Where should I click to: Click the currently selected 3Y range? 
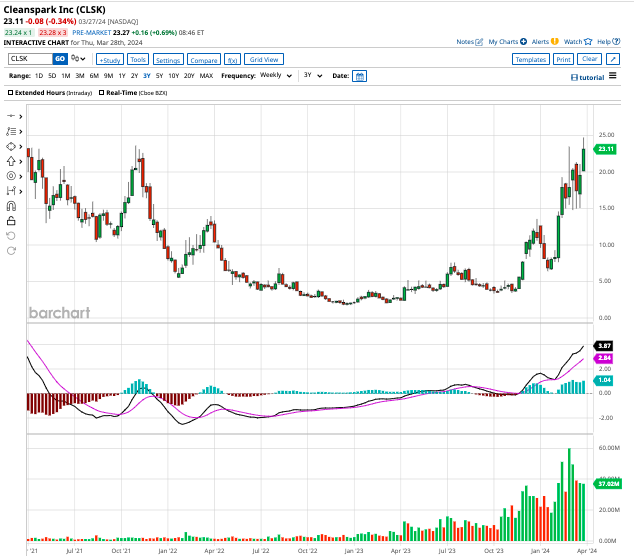pos(147,76)
